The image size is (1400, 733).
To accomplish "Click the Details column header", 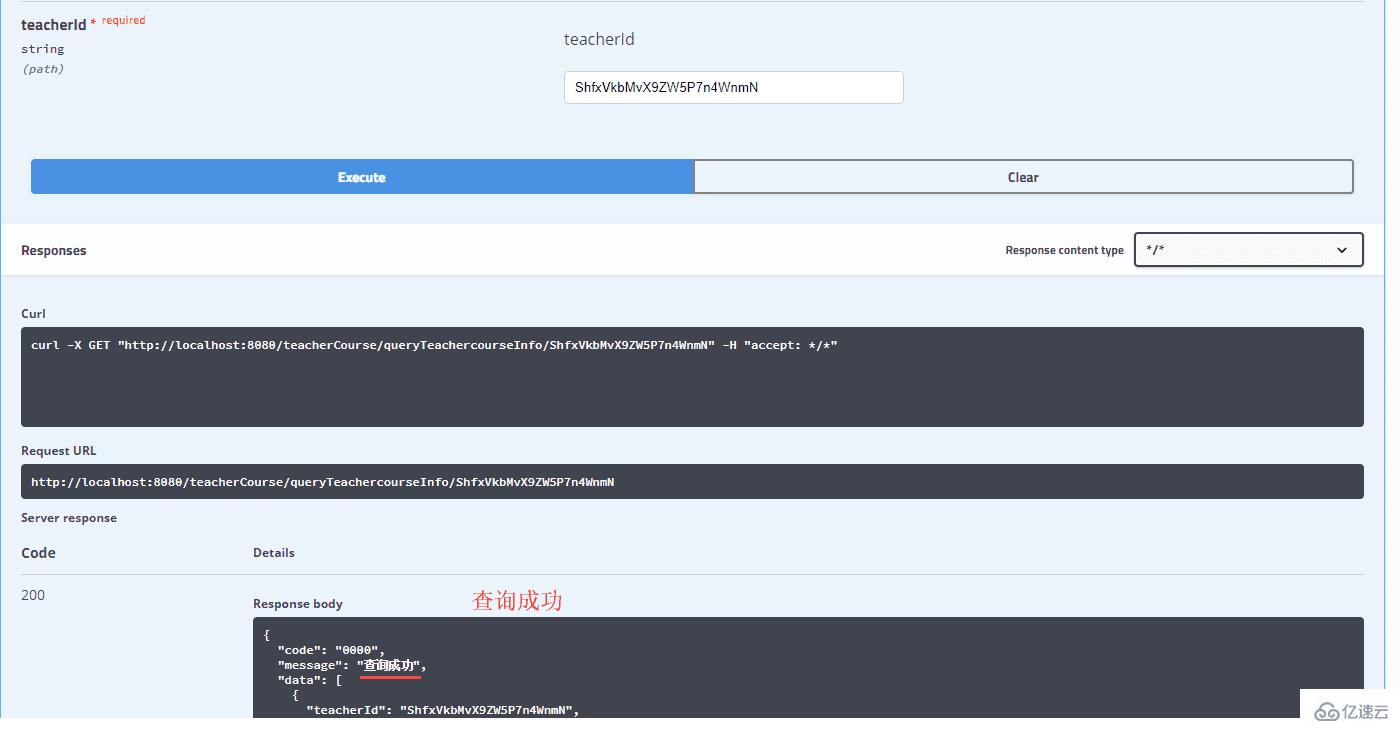I will 274,552.
